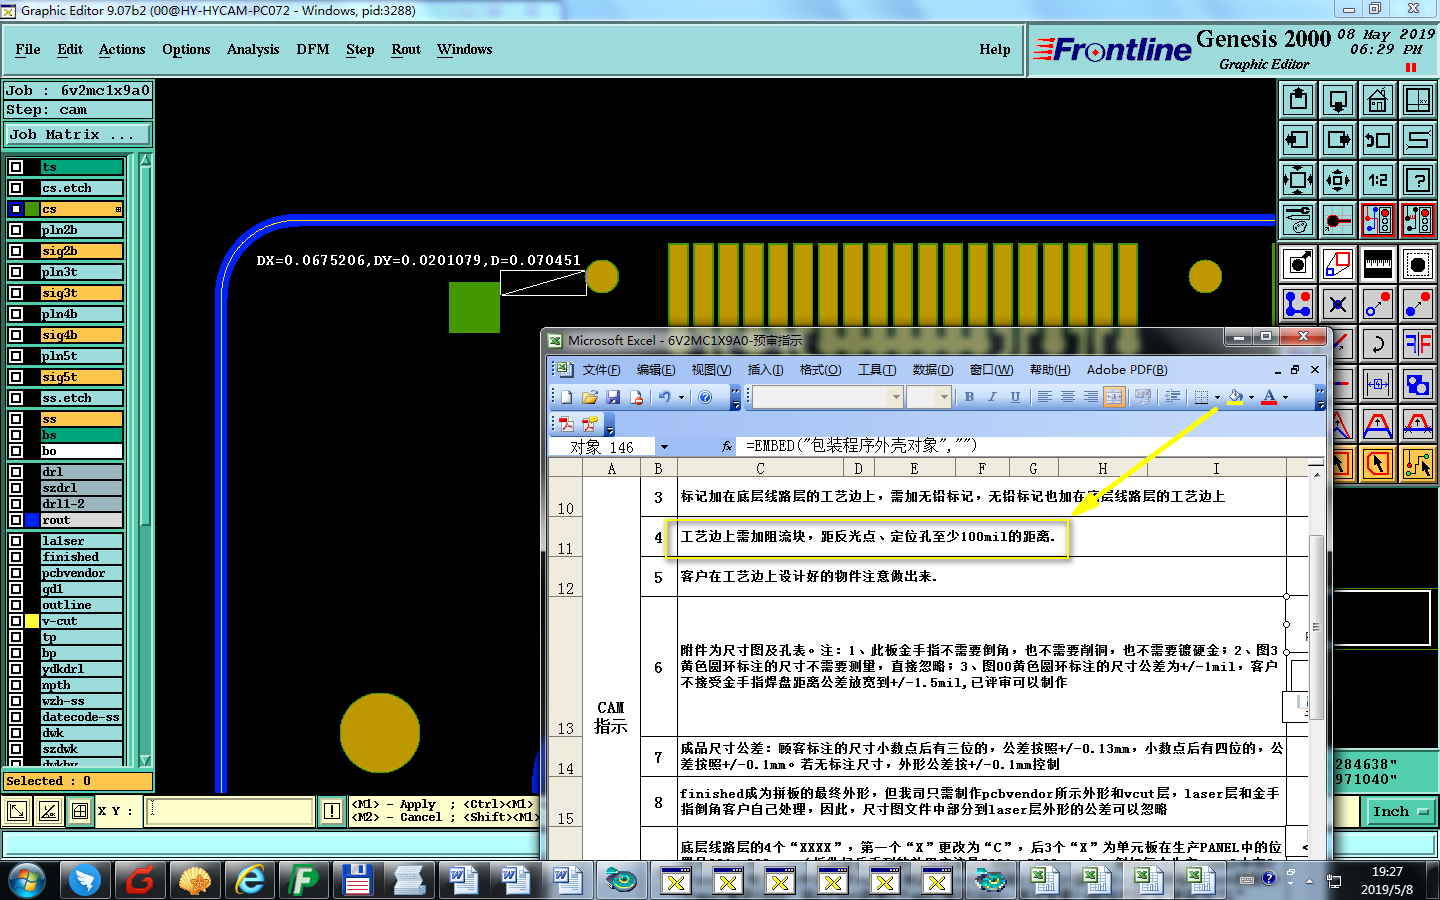Click the blue color swatch of rout layer
1440x900 pixels.
(x=32, y=520)
